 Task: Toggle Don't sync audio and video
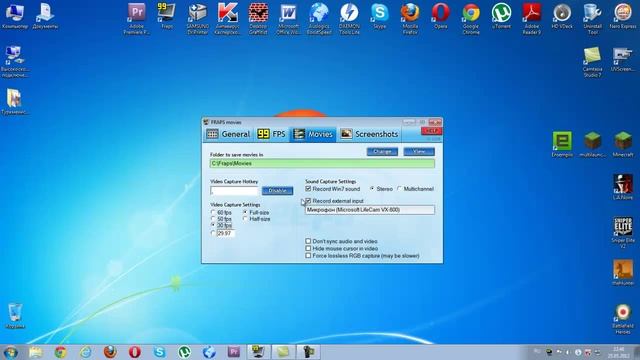pyautogui.click(x=308, y=241)
